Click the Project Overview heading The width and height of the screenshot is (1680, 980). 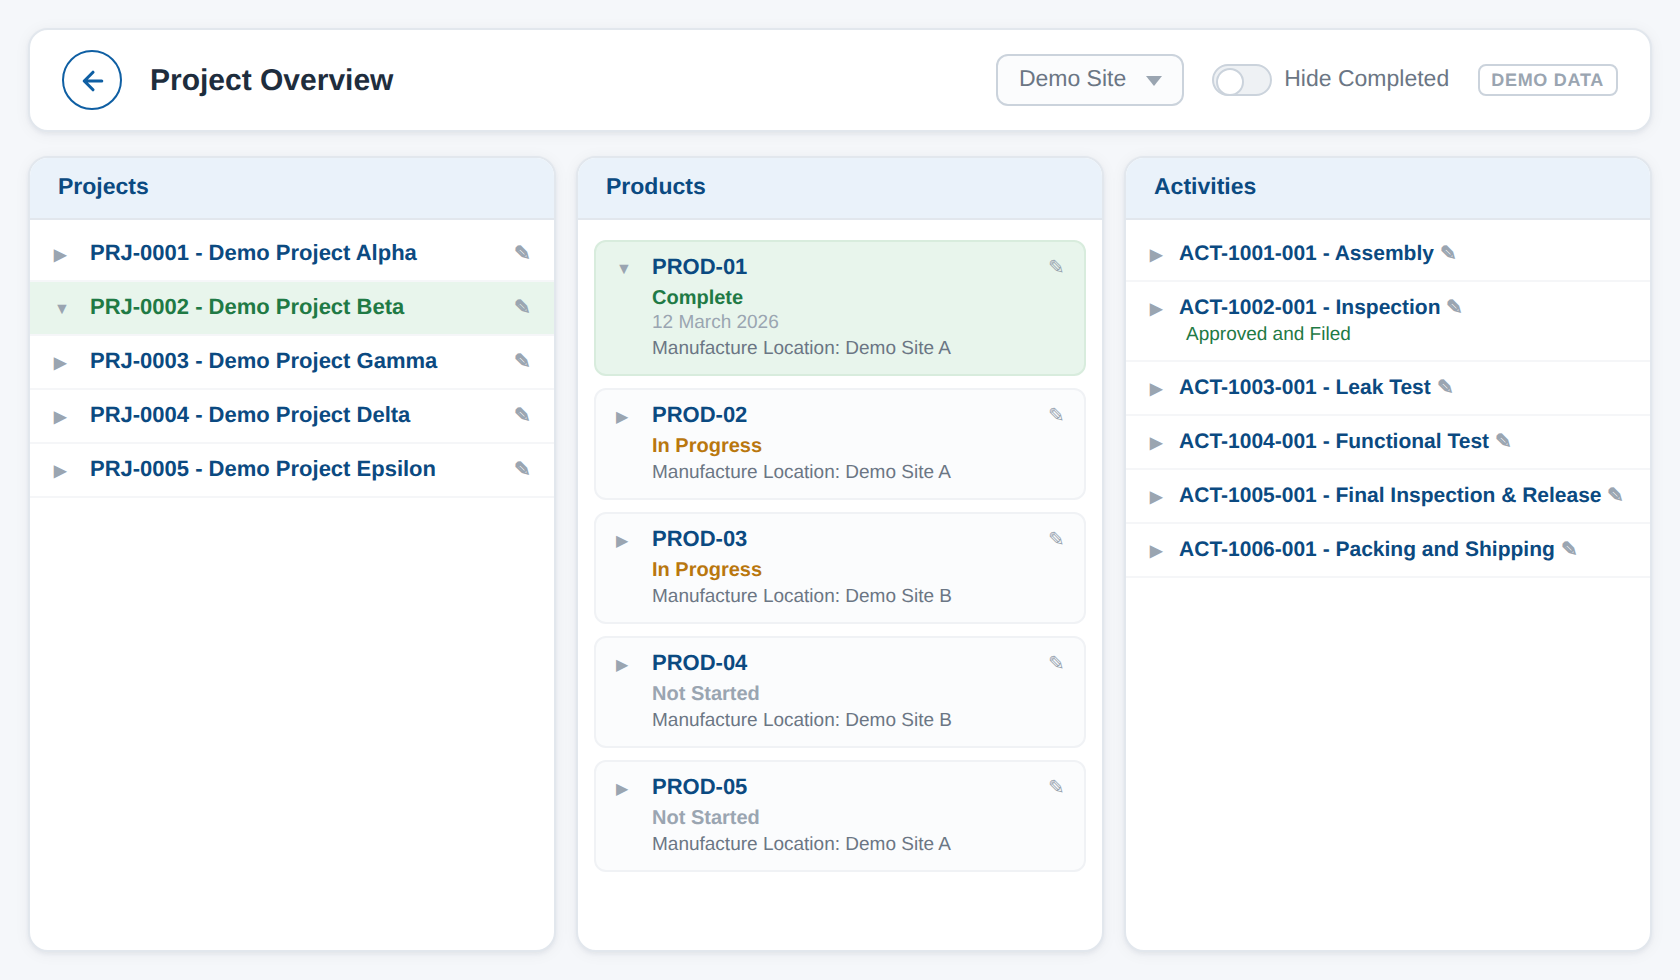click(x=271, y=80)
